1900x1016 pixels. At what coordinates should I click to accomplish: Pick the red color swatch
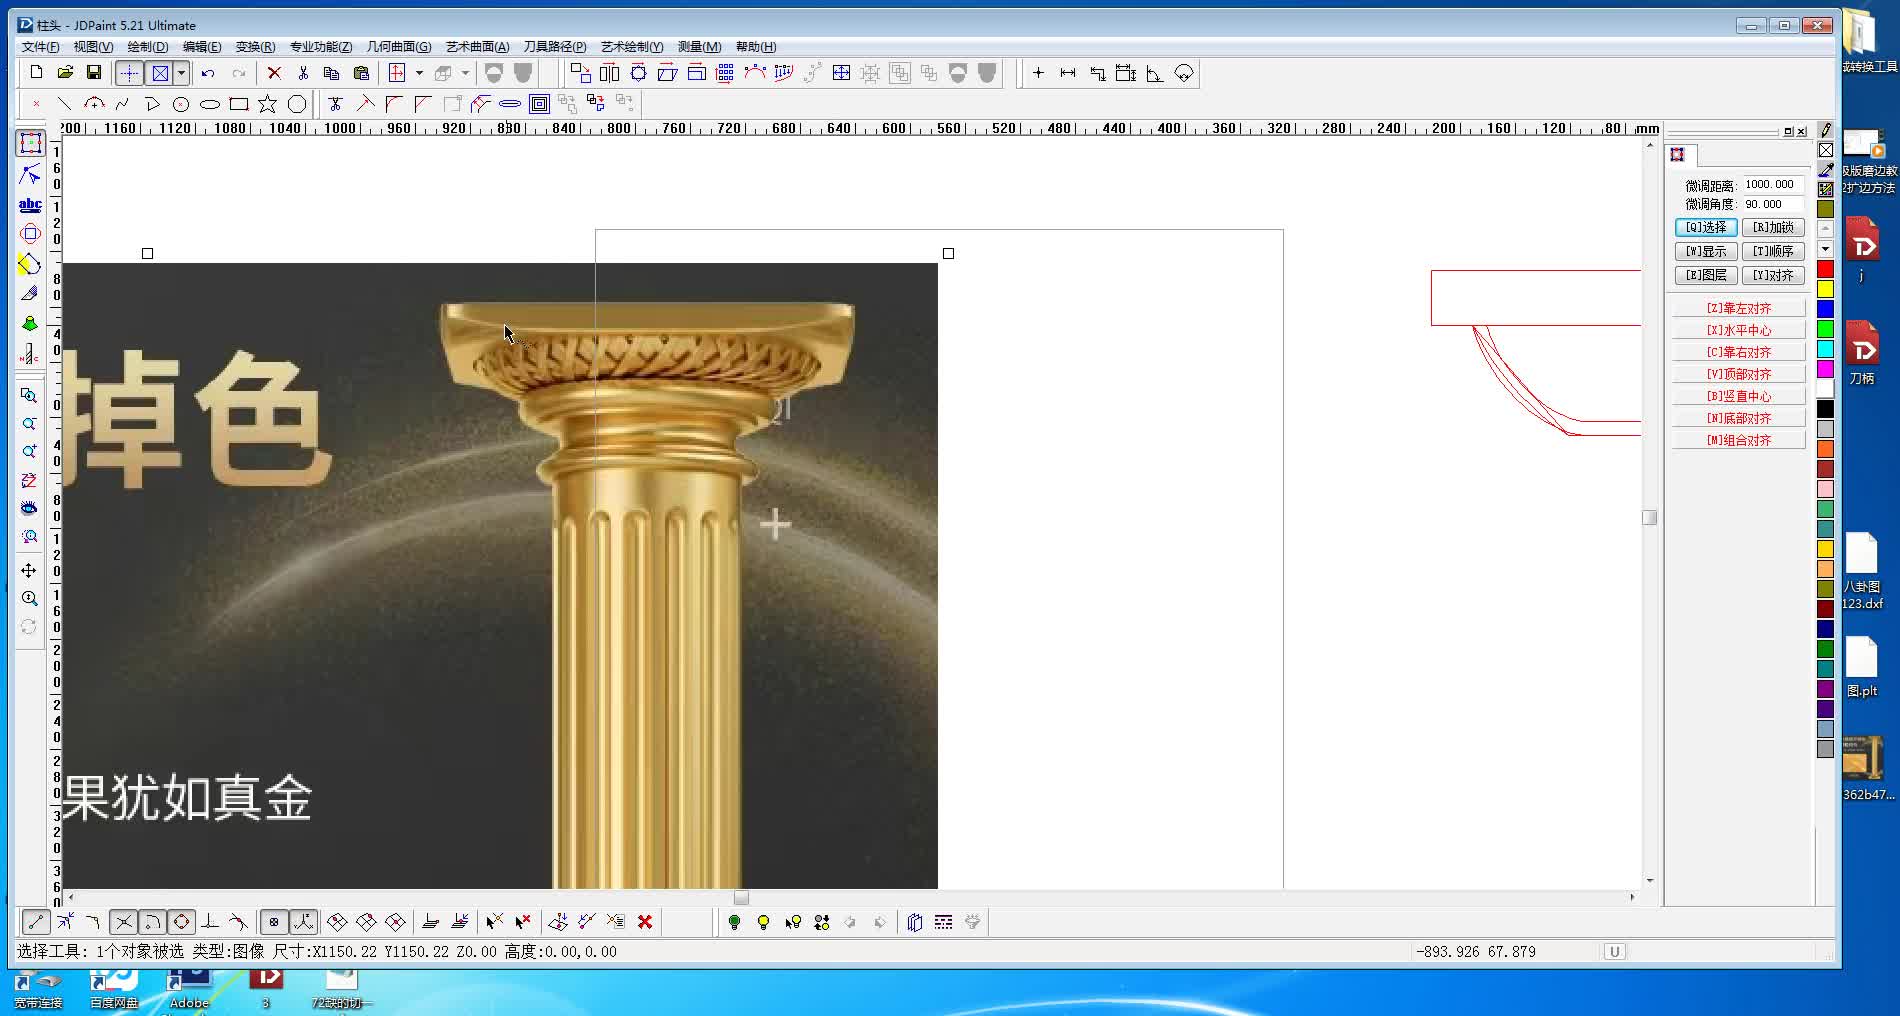click(x=1825, y=269)
